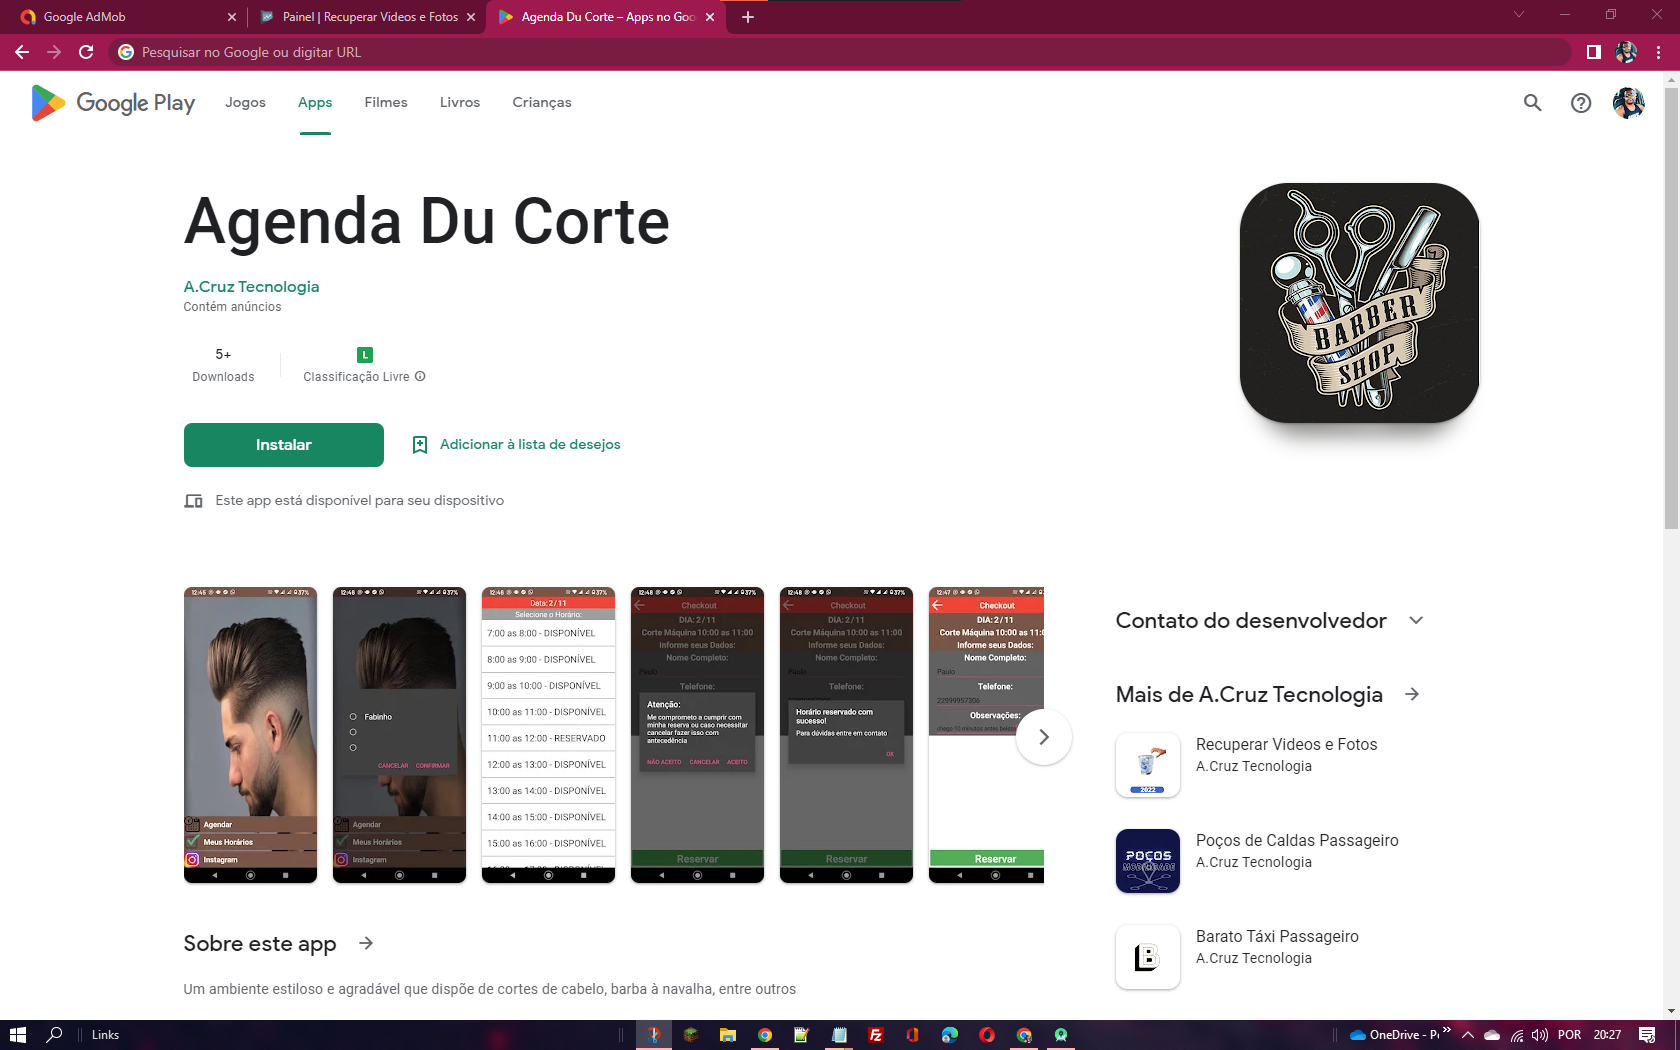Expand Contato do desenvolvedor section
This screenshot has width=1680, height=1050.
(1416, 621)
